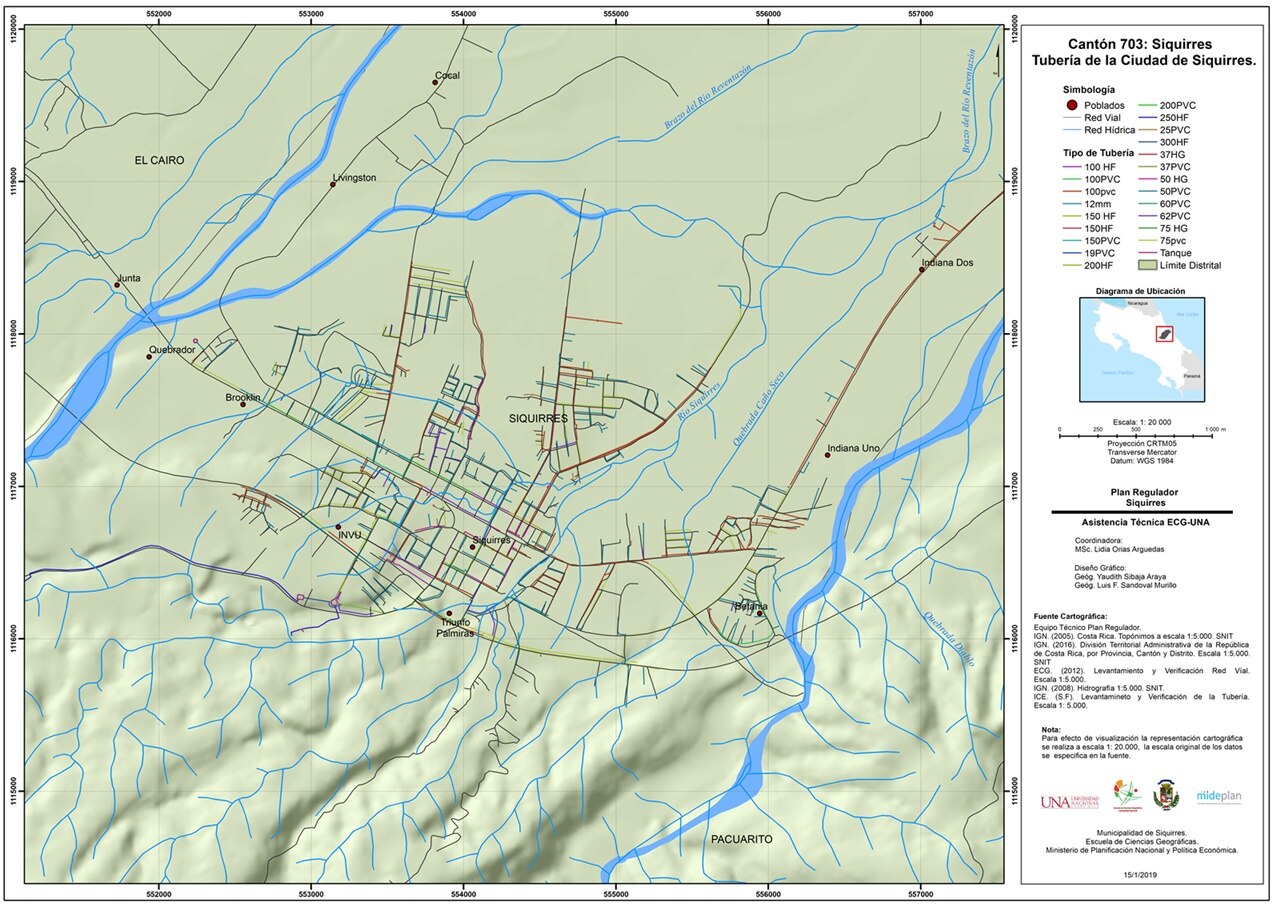Click the mideplan logo
The width and height of the screenshot is (1280, 906).
pos(1218,797)
